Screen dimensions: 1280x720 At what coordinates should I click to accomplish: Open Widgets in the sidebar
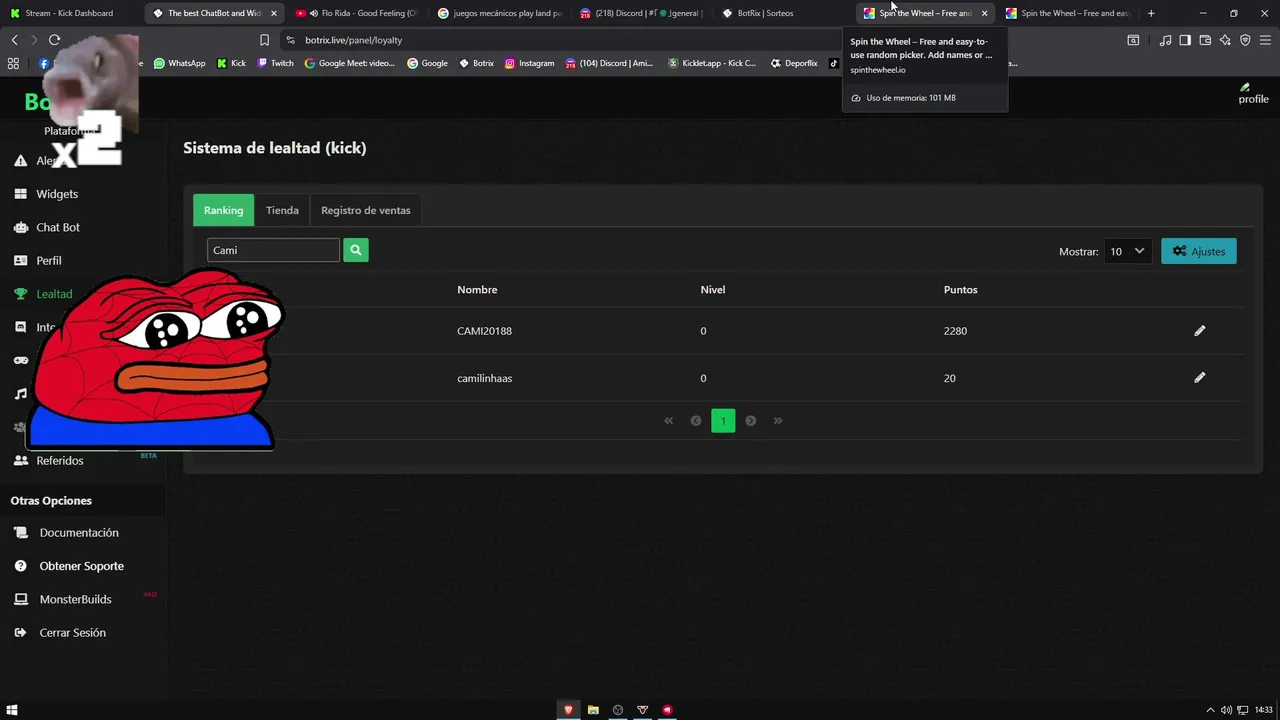pyautogui.click(x=57, y=194)
